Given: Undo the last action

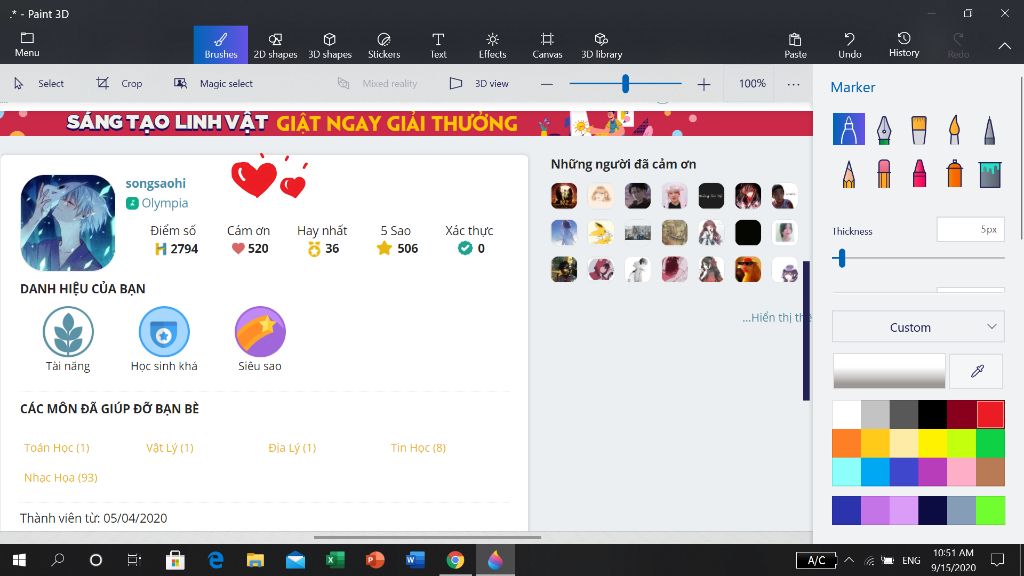Looking at the screenshot, I should click(x=849, y=45).
